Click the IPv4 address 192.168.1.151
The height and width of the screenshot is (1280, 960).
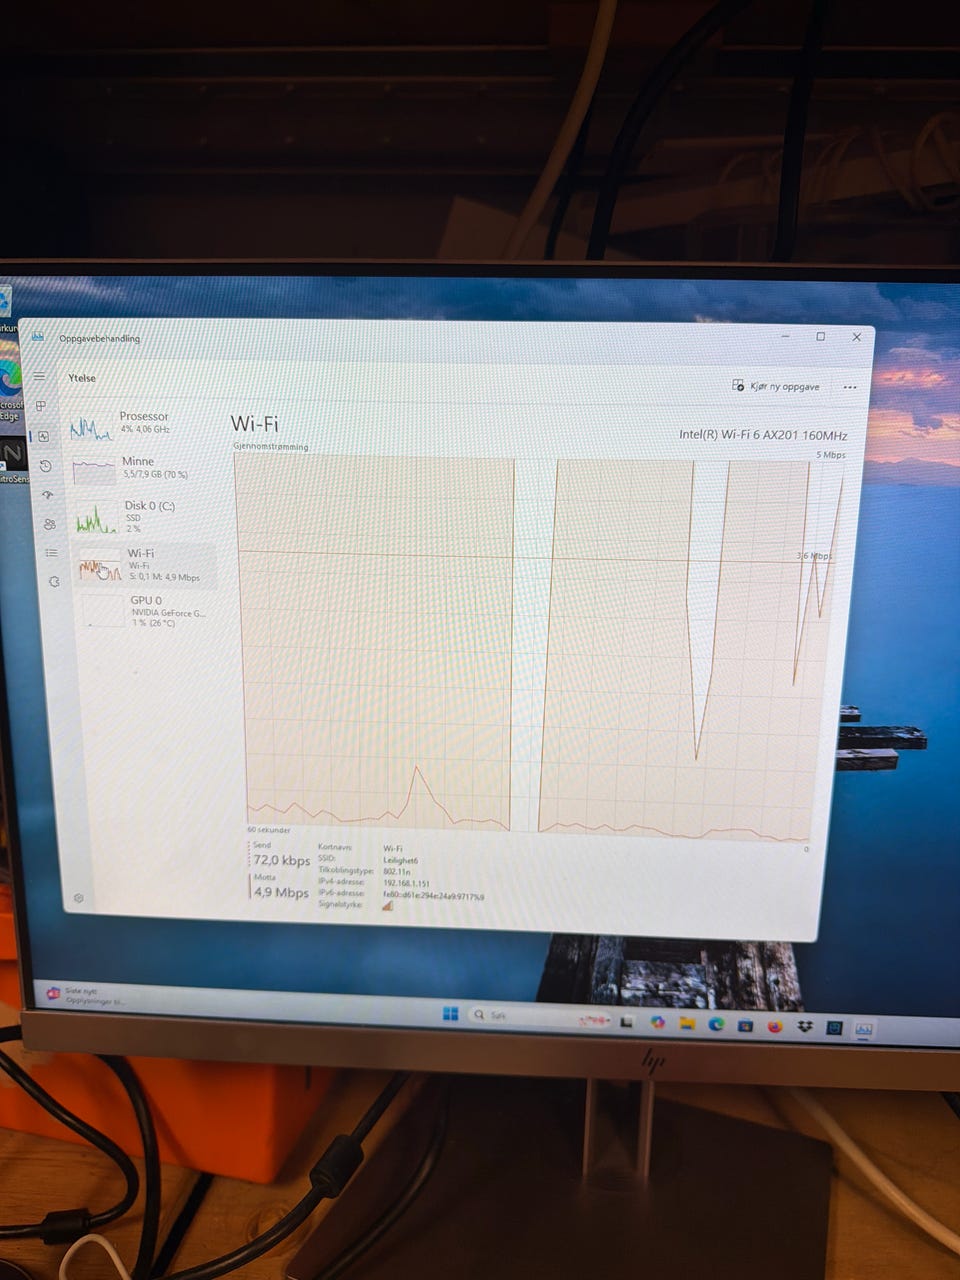coord(406,883)
